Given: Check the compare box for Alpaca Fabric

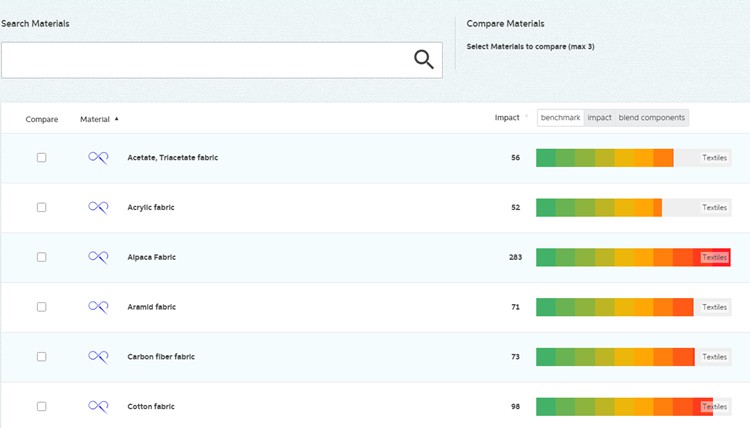Looking at the screenshot, I should click(x=41, y=257).
